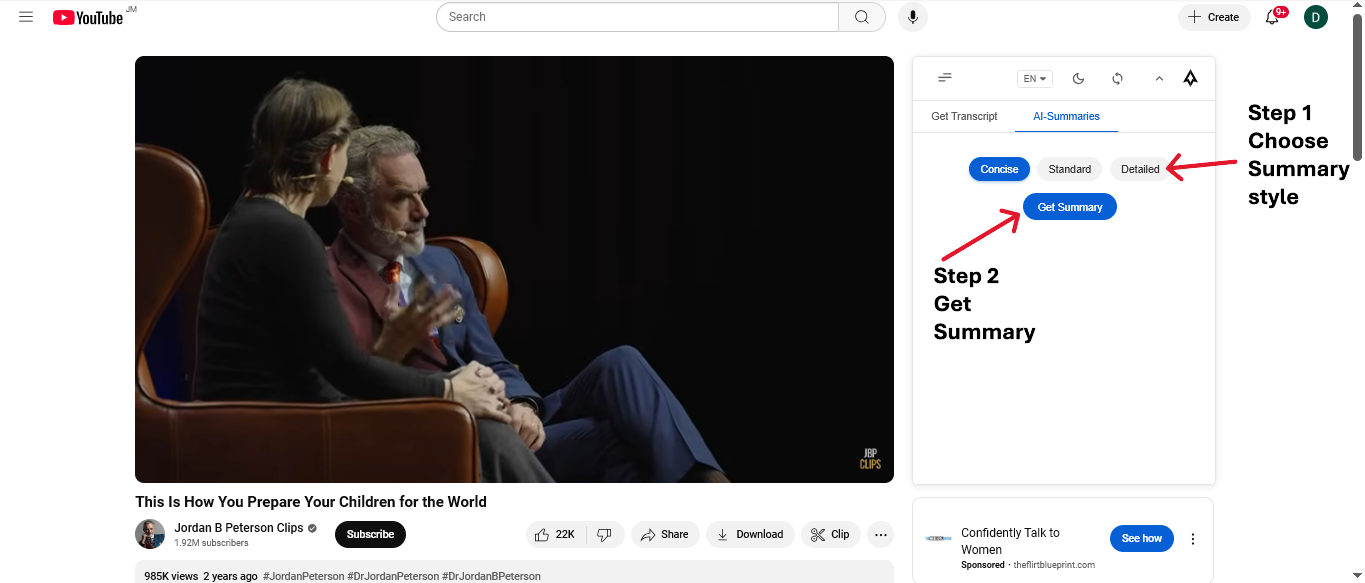This screenshot has height=583, width=1365.
Task: Click the ad thumbnail image
Action: pyautogui.click(x=938, y=539)
